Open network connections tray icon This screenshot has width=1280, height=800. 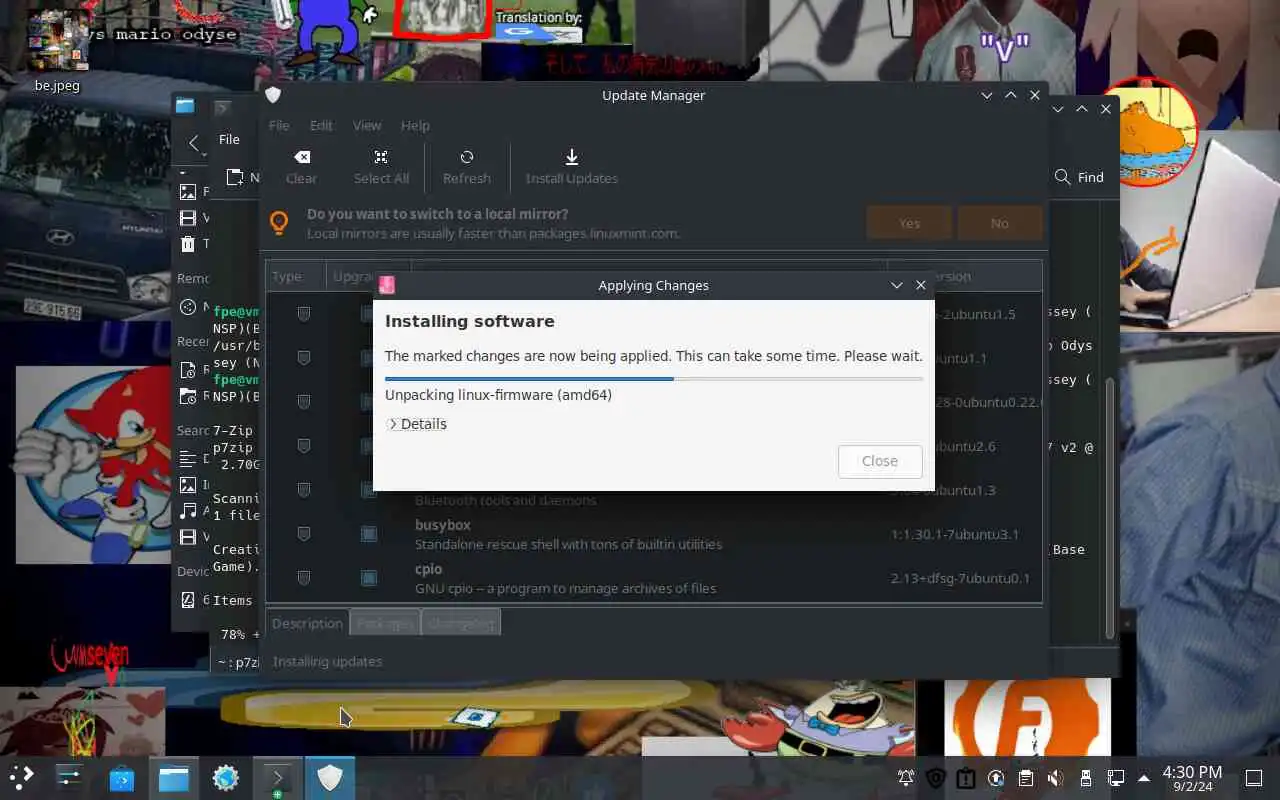coord(1116,778)
